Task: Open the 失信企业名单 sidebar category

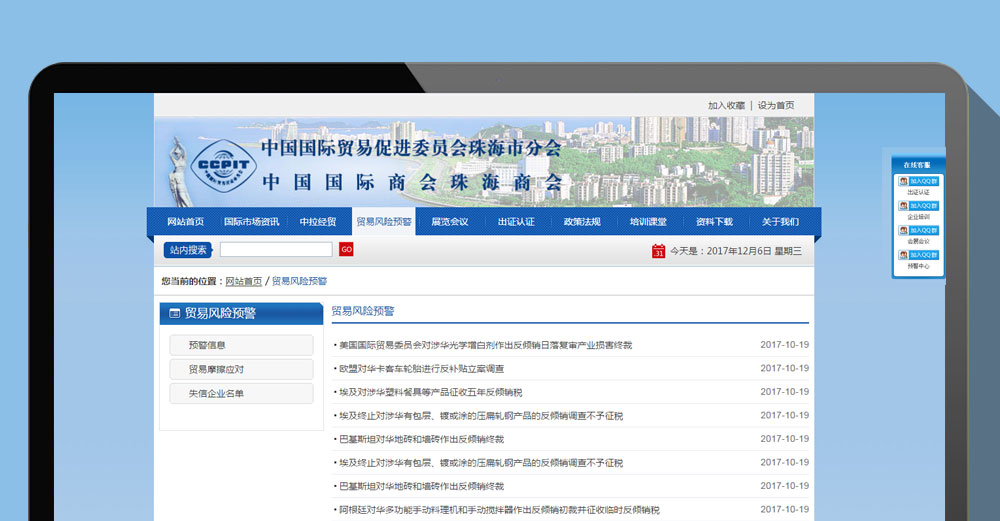Action: click(x=241, y=393)
